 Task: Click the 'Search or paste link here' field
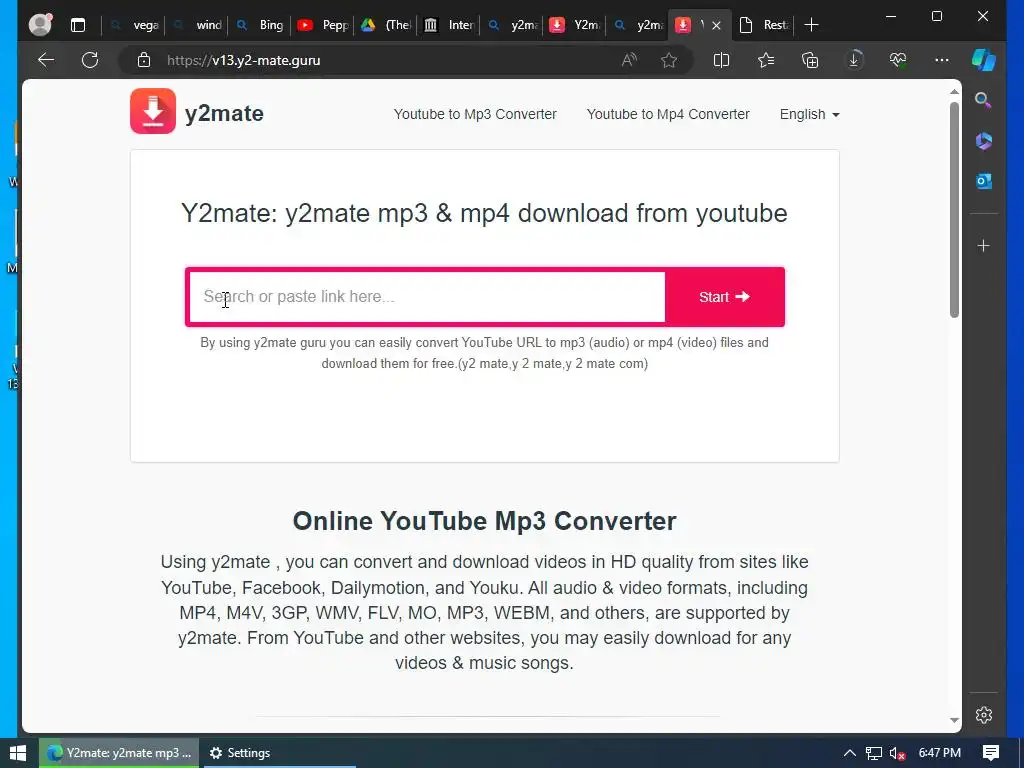tap(427, 296)
